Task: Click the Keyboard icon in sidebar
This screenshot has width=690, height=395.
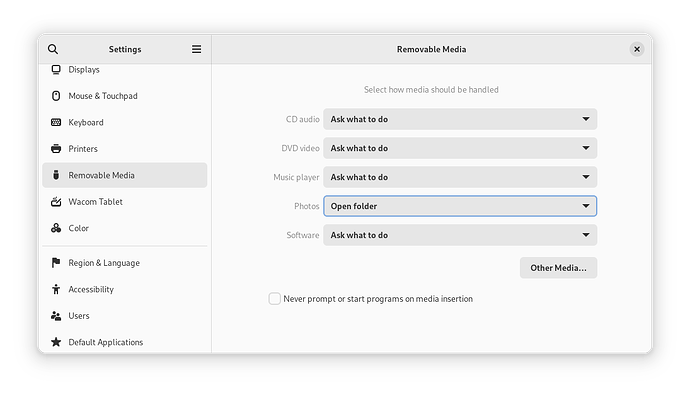Action: pos(56,122)
